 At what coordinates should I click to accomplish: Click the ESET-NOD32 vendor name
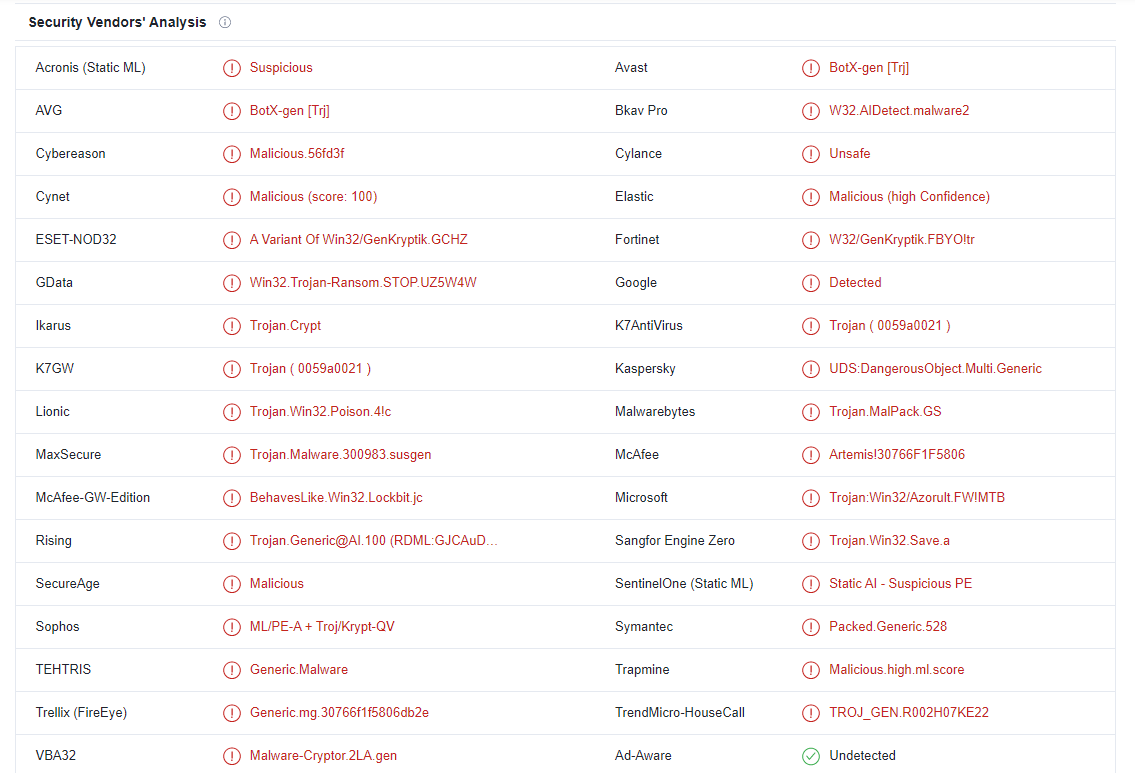pos(76,240)
